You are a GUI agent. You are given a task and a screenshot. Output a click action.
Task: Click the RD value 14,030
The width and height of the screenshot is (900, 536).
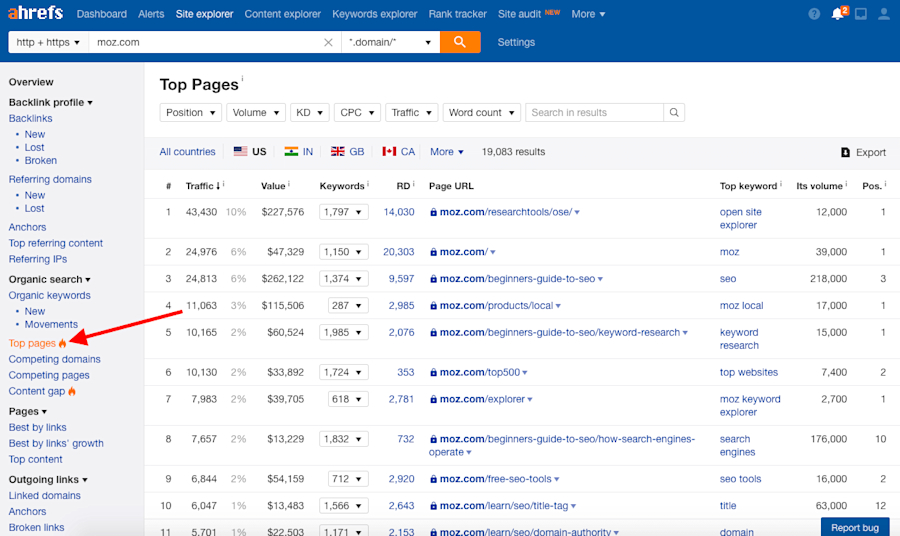(399, 212)
